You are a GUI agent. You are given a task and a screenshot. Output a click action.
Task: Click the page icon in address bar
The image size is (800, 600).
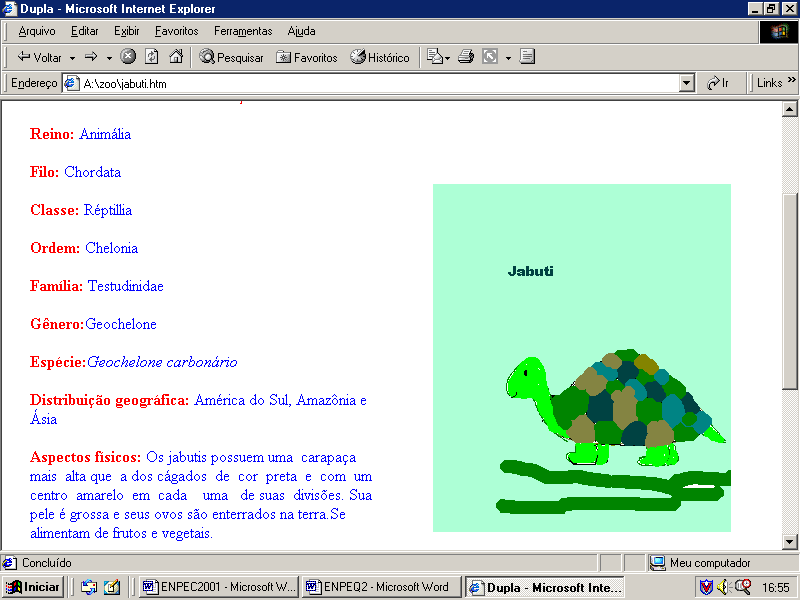(72, 83)
